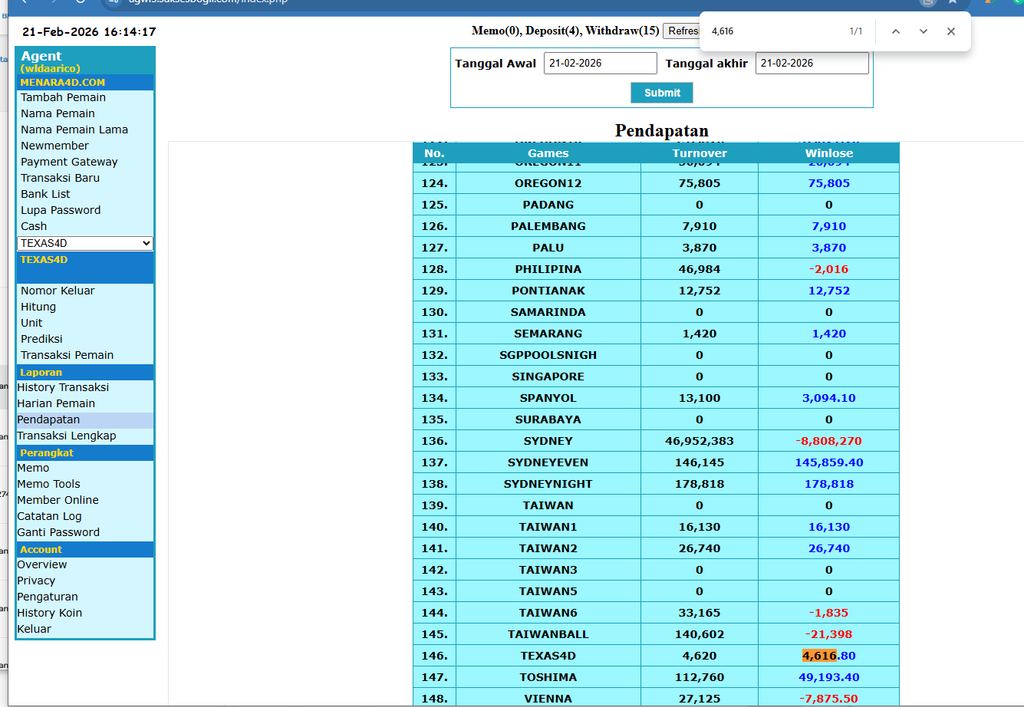Screen dimensions: 1024x707
Task: Open Harian Pemain report
Action: click(56, 403)
